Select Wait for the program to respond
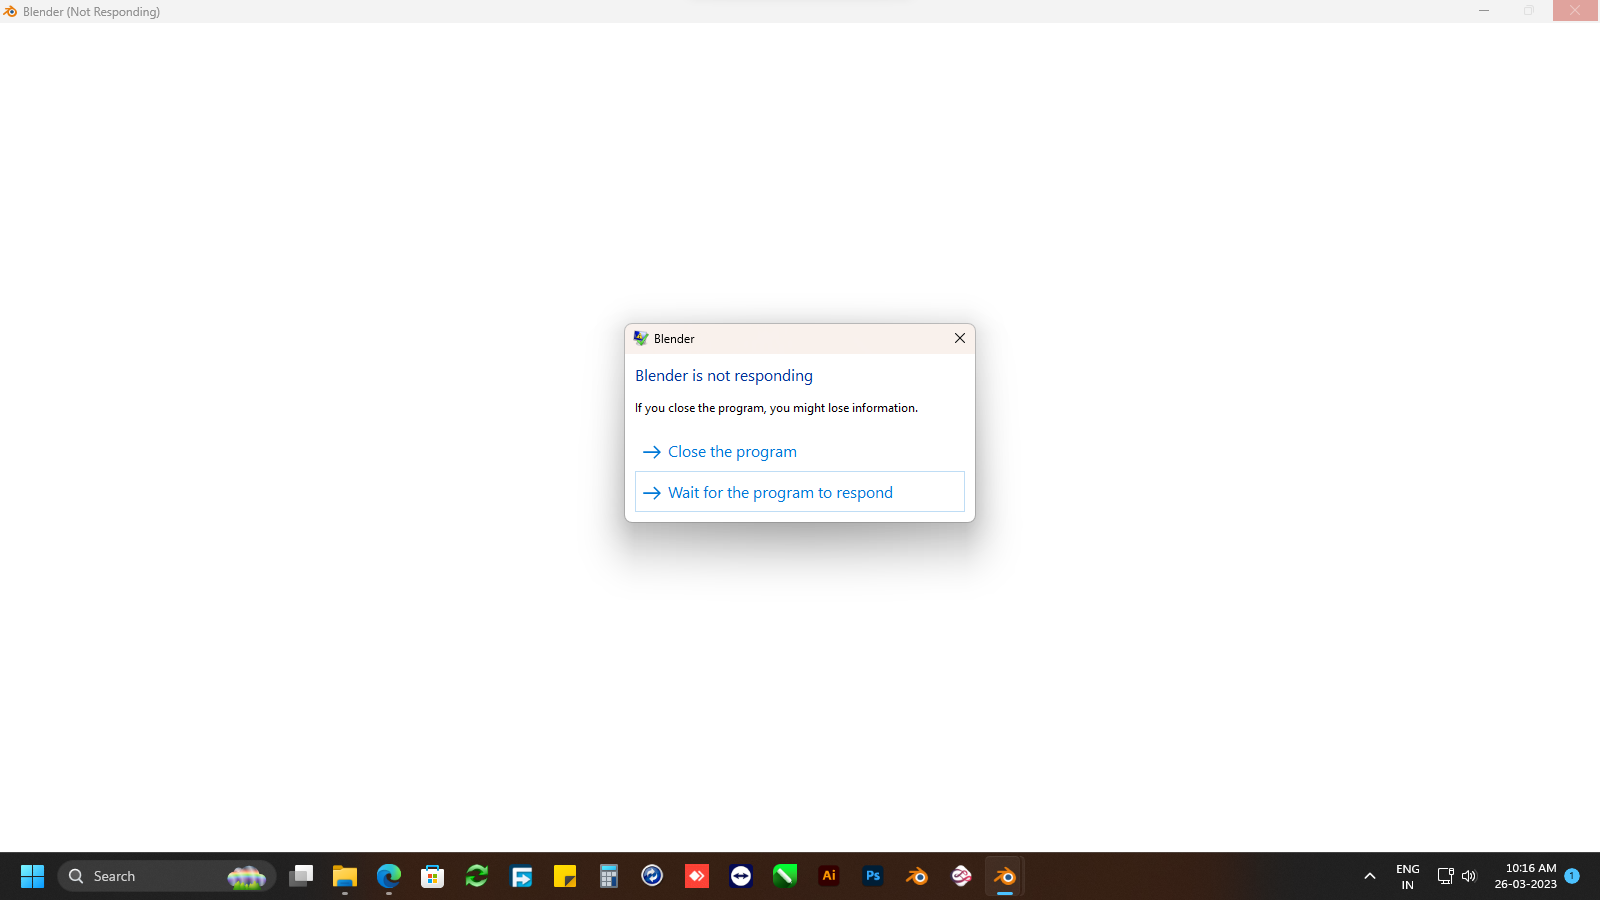This screenshot has width=1600, height=900. click(x=799, y=492)
